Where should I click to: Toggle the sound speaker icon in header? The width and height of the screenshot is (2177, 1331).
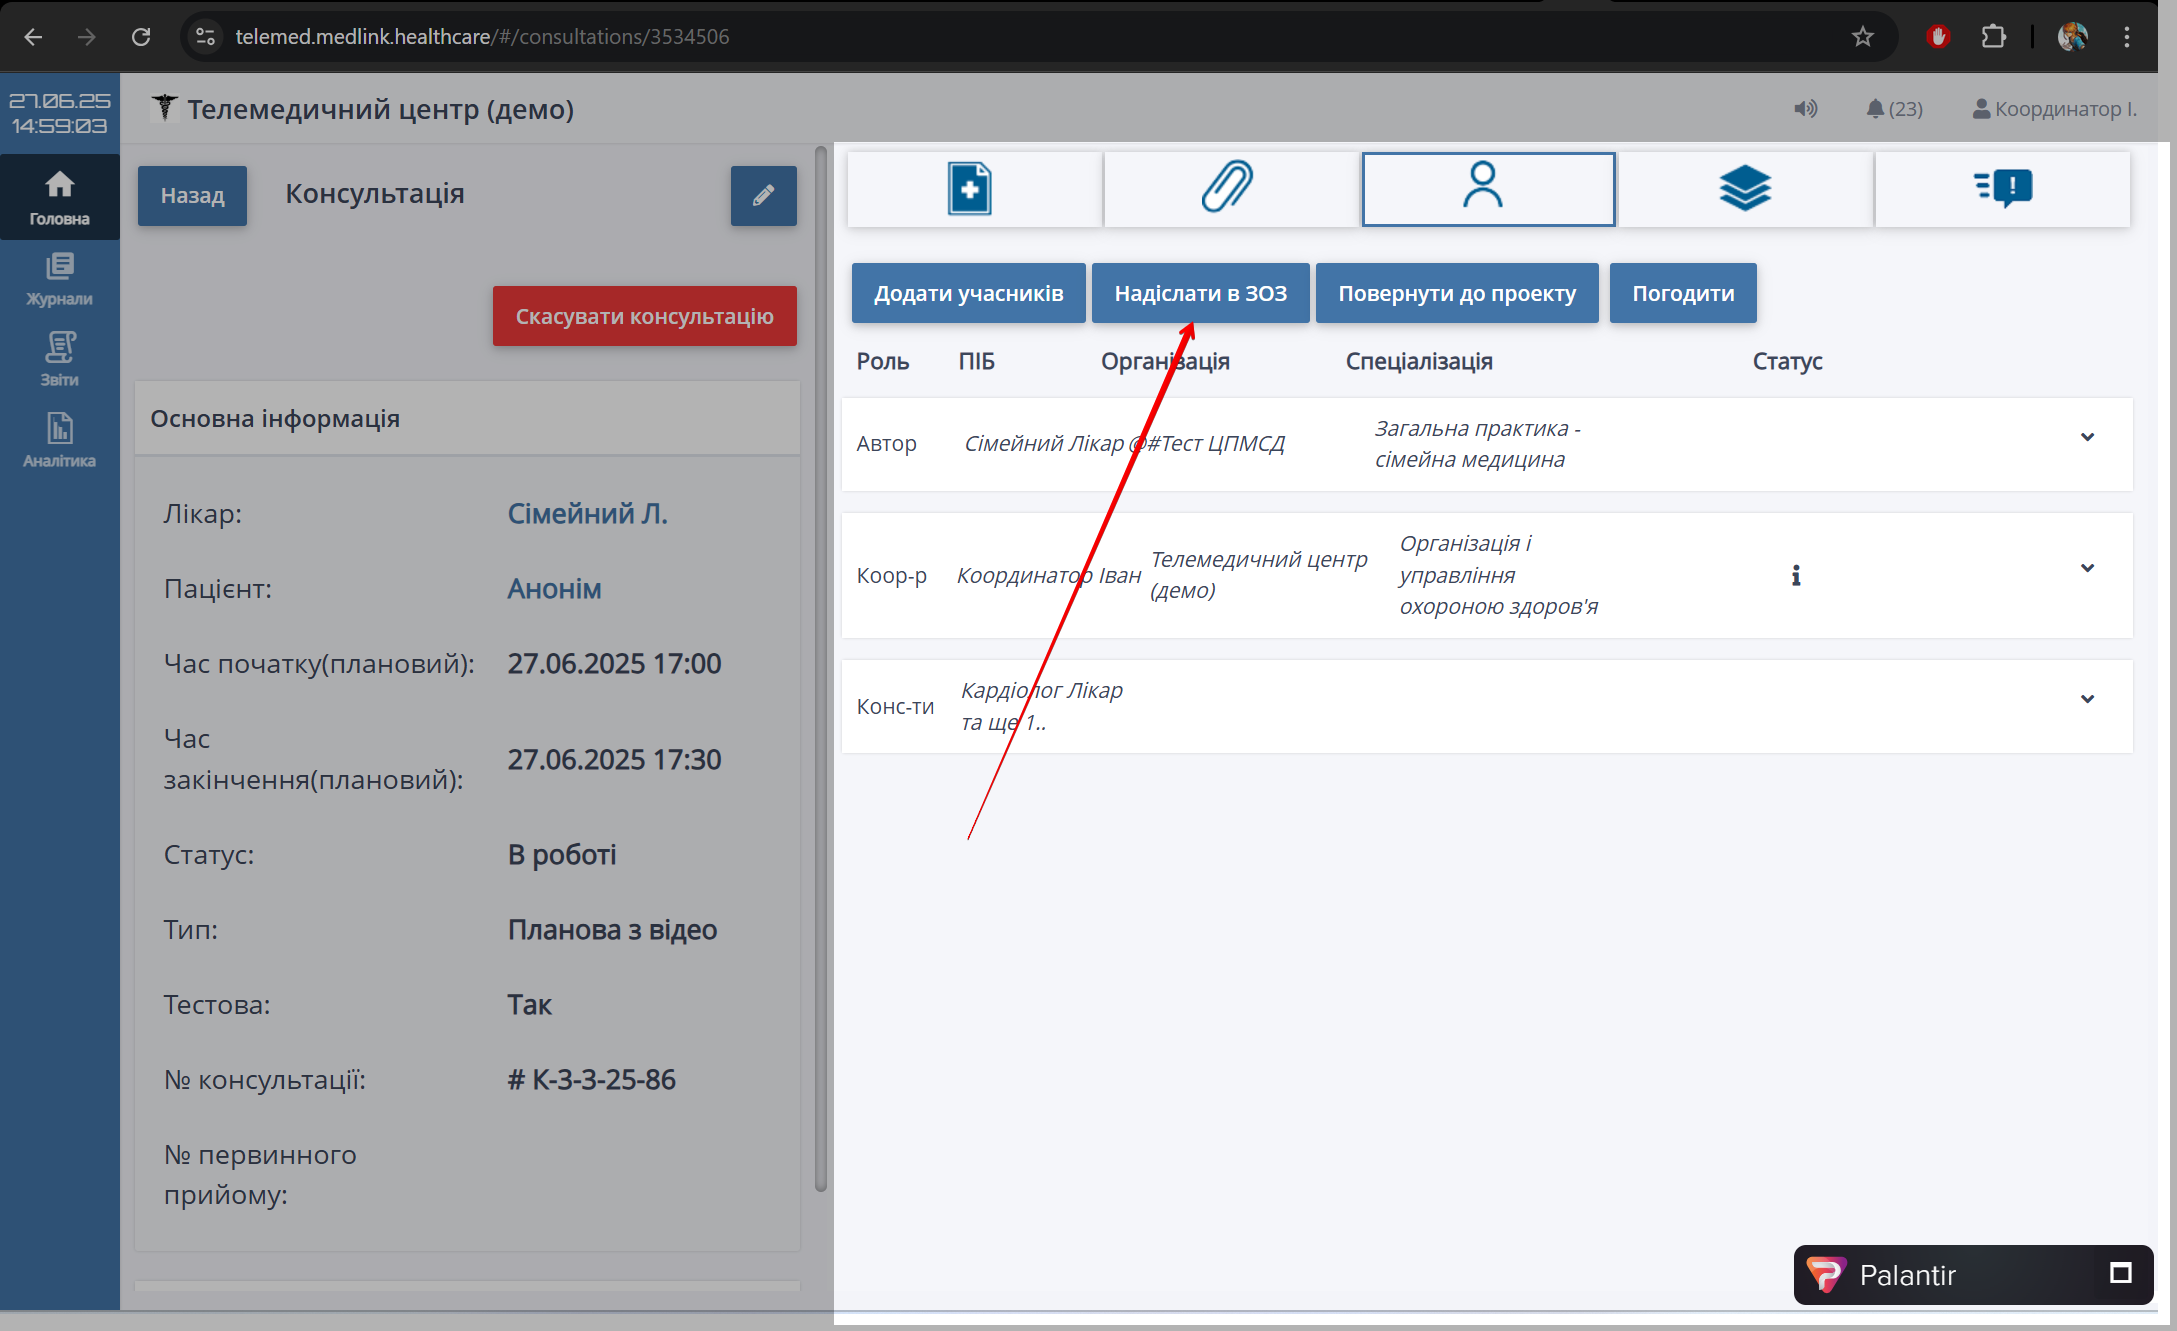(x=1805, y=109)
